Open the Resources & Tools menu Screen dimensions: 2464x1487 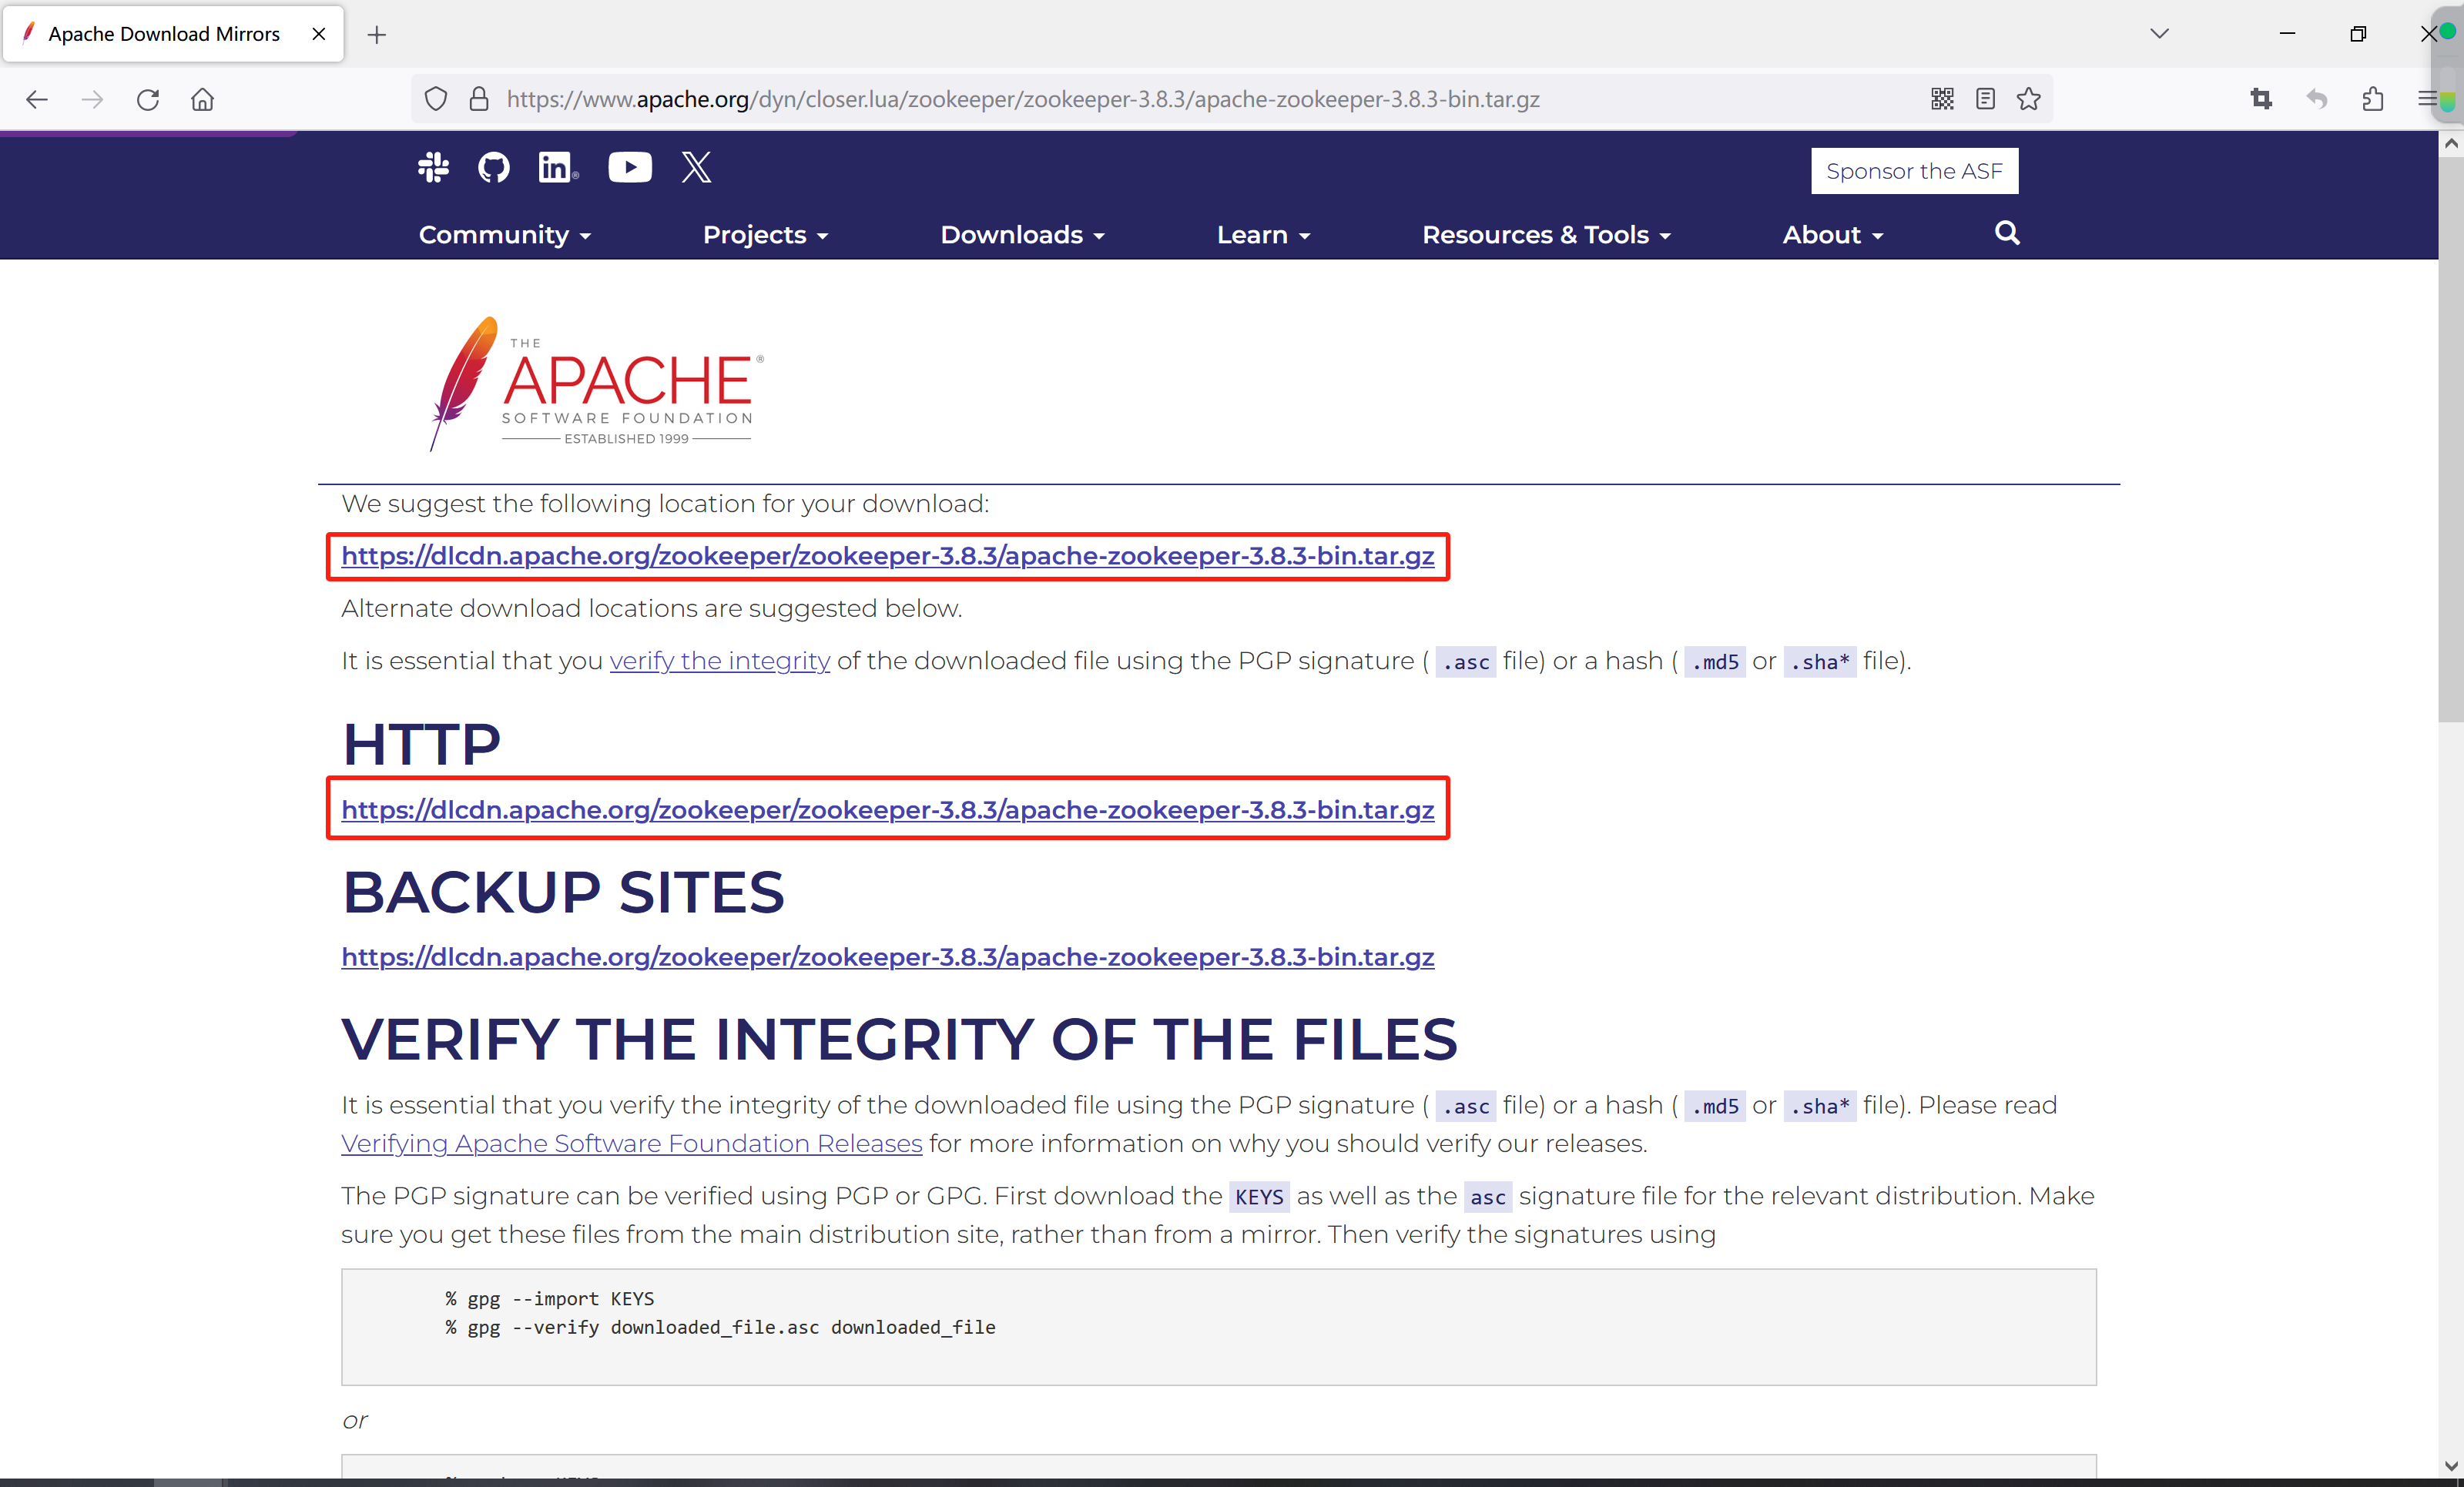(x=1546, y=235)
